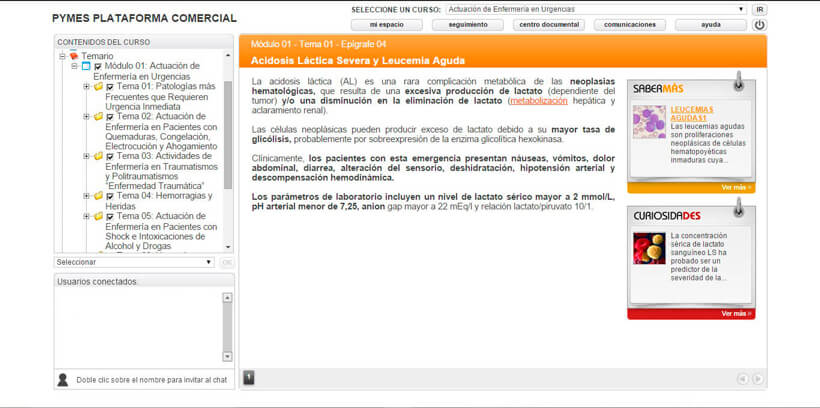Go to next page arrow

(757, 379)
